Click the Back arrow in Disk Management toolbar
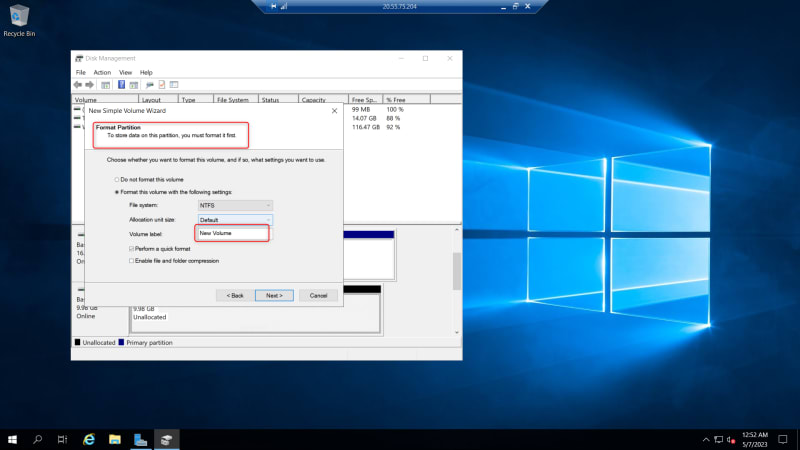This screenshot has width=800, height=450. 78,85
